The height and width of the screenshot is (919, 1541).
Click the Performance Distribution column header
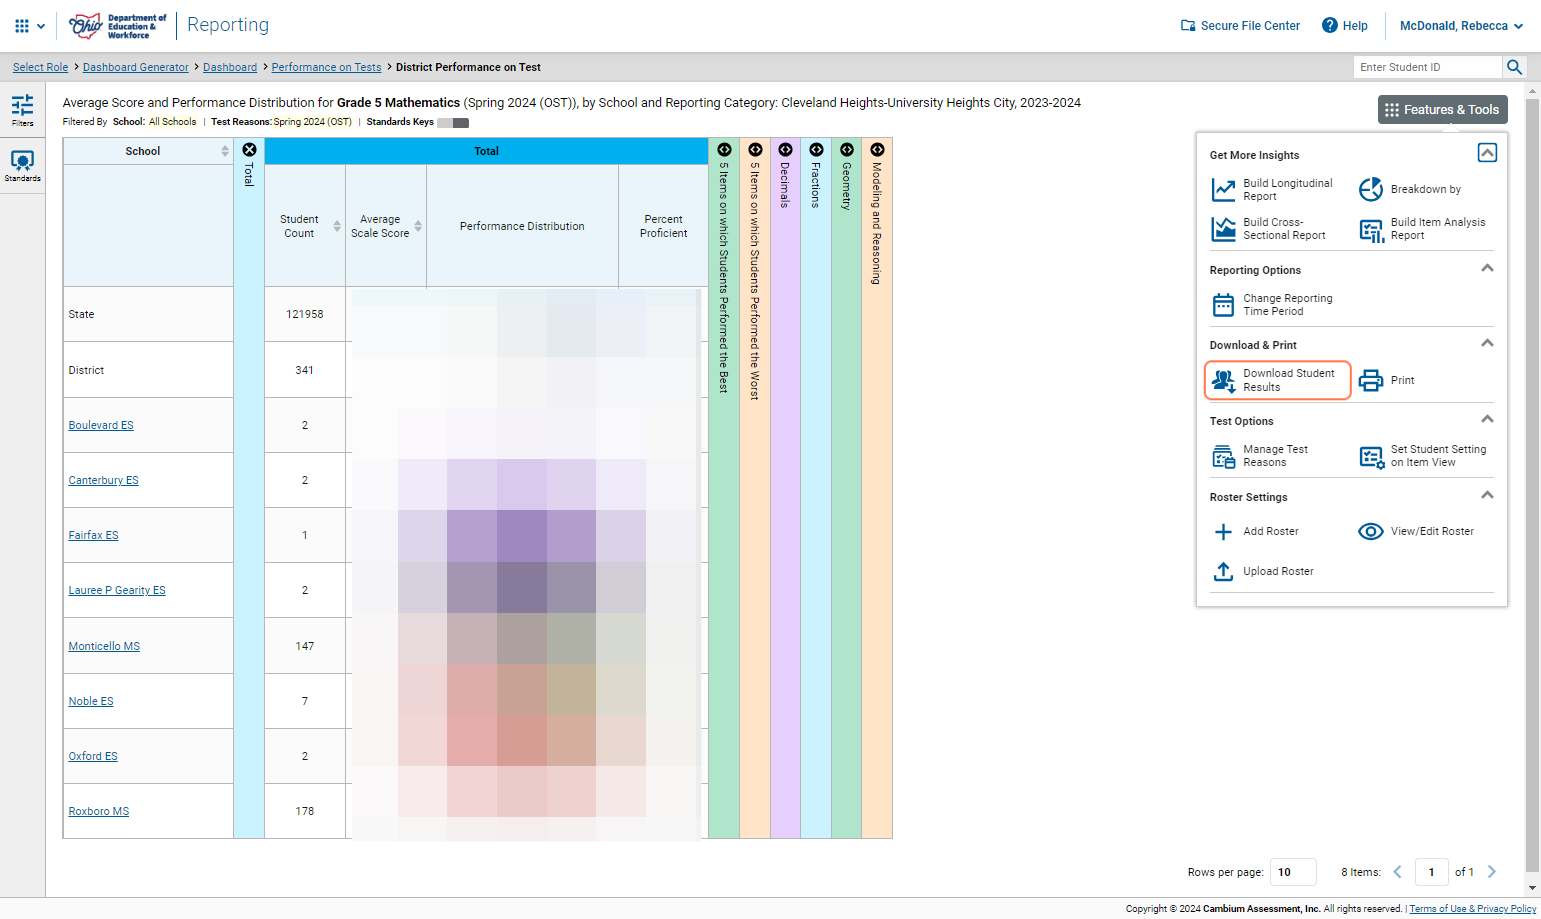(522, 226)
